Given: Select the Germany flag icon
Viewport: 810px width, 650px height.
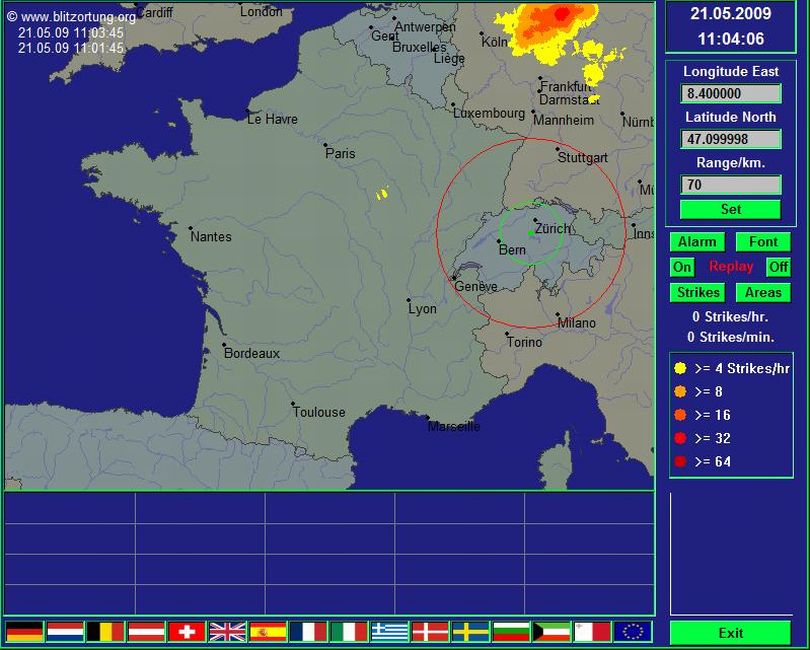Looking at the screenshot, I should pos(25,631).
